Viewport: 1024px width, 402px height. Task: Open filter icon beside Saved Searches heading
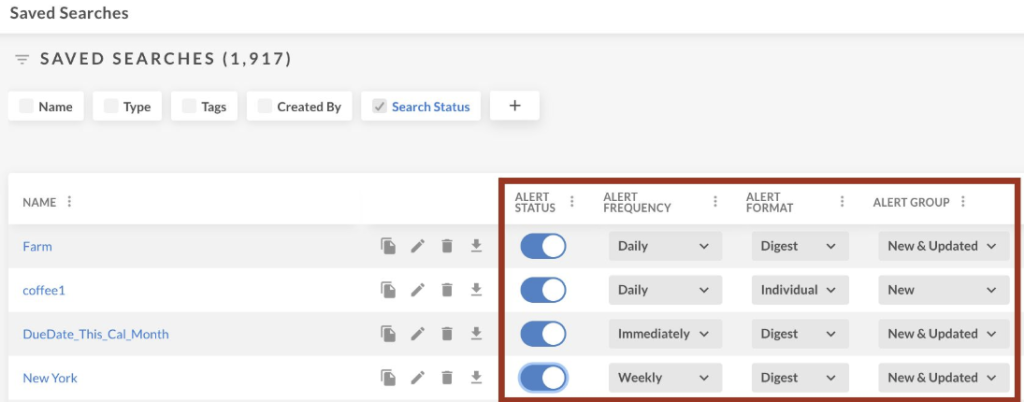click(22, 60)
